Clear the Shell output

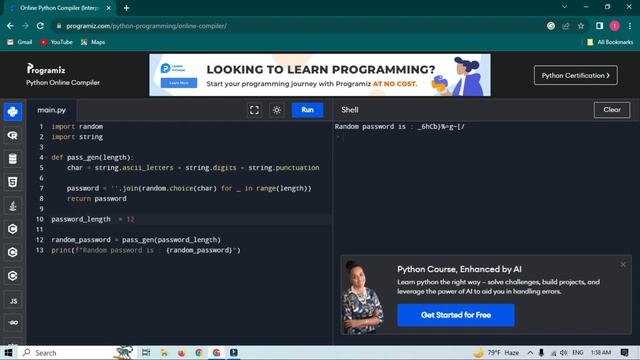[612, 110]
